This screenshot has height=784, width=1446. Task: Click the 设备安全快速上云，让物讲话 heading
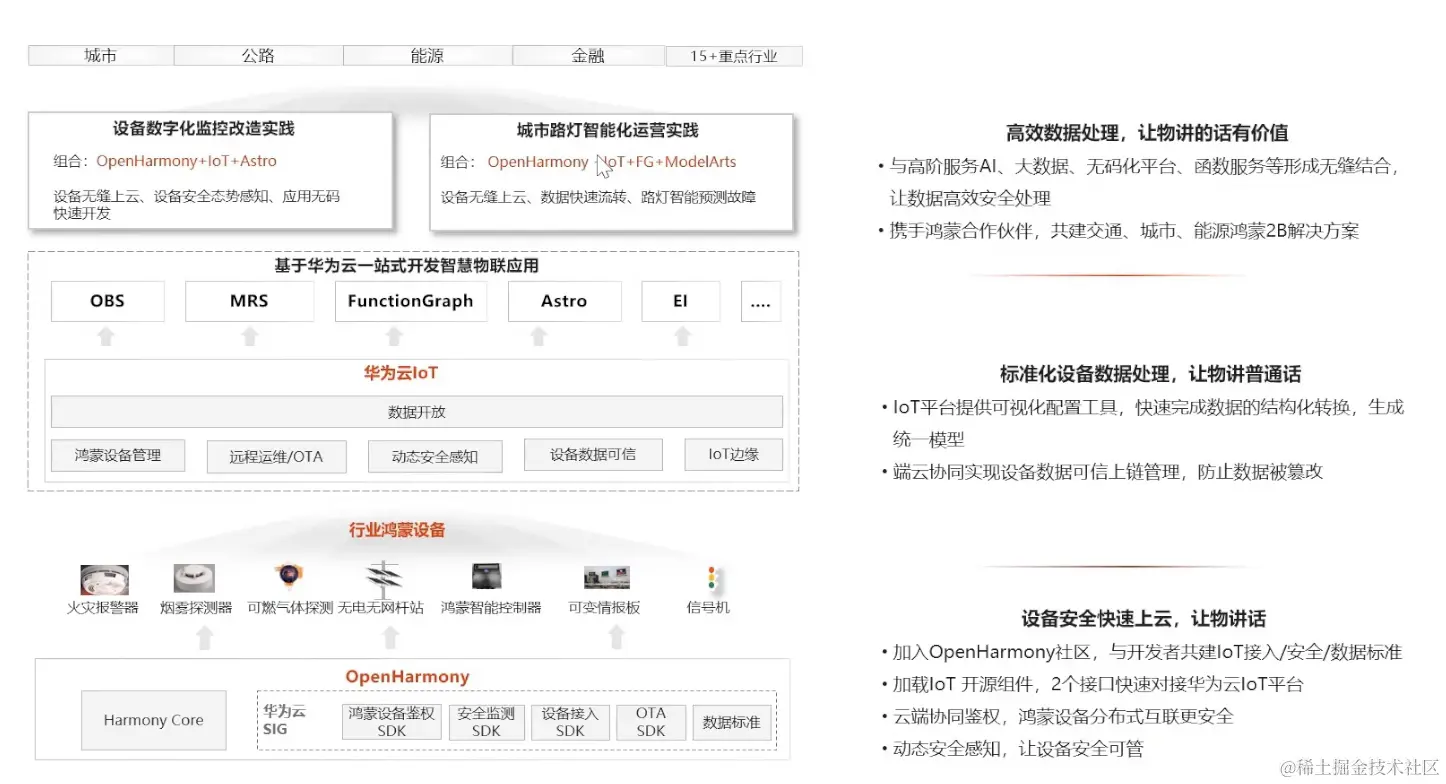click(1143, 619)
